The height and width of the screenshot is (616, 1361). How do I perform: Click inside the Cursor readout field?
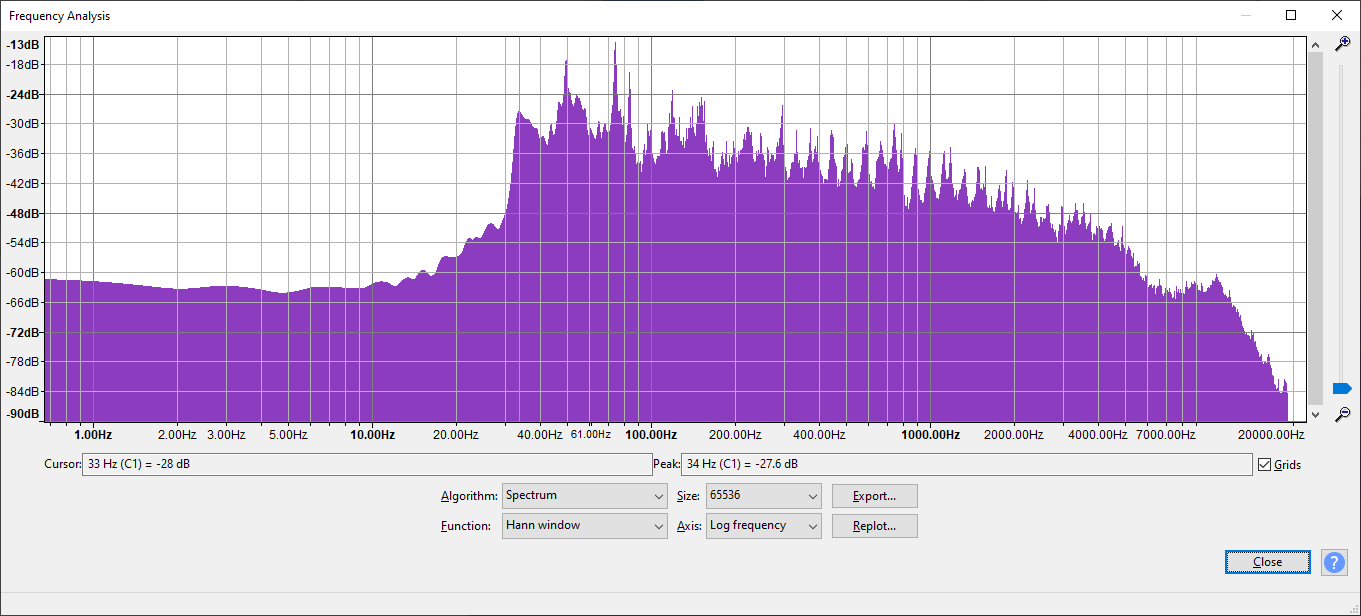pos(366,464)
